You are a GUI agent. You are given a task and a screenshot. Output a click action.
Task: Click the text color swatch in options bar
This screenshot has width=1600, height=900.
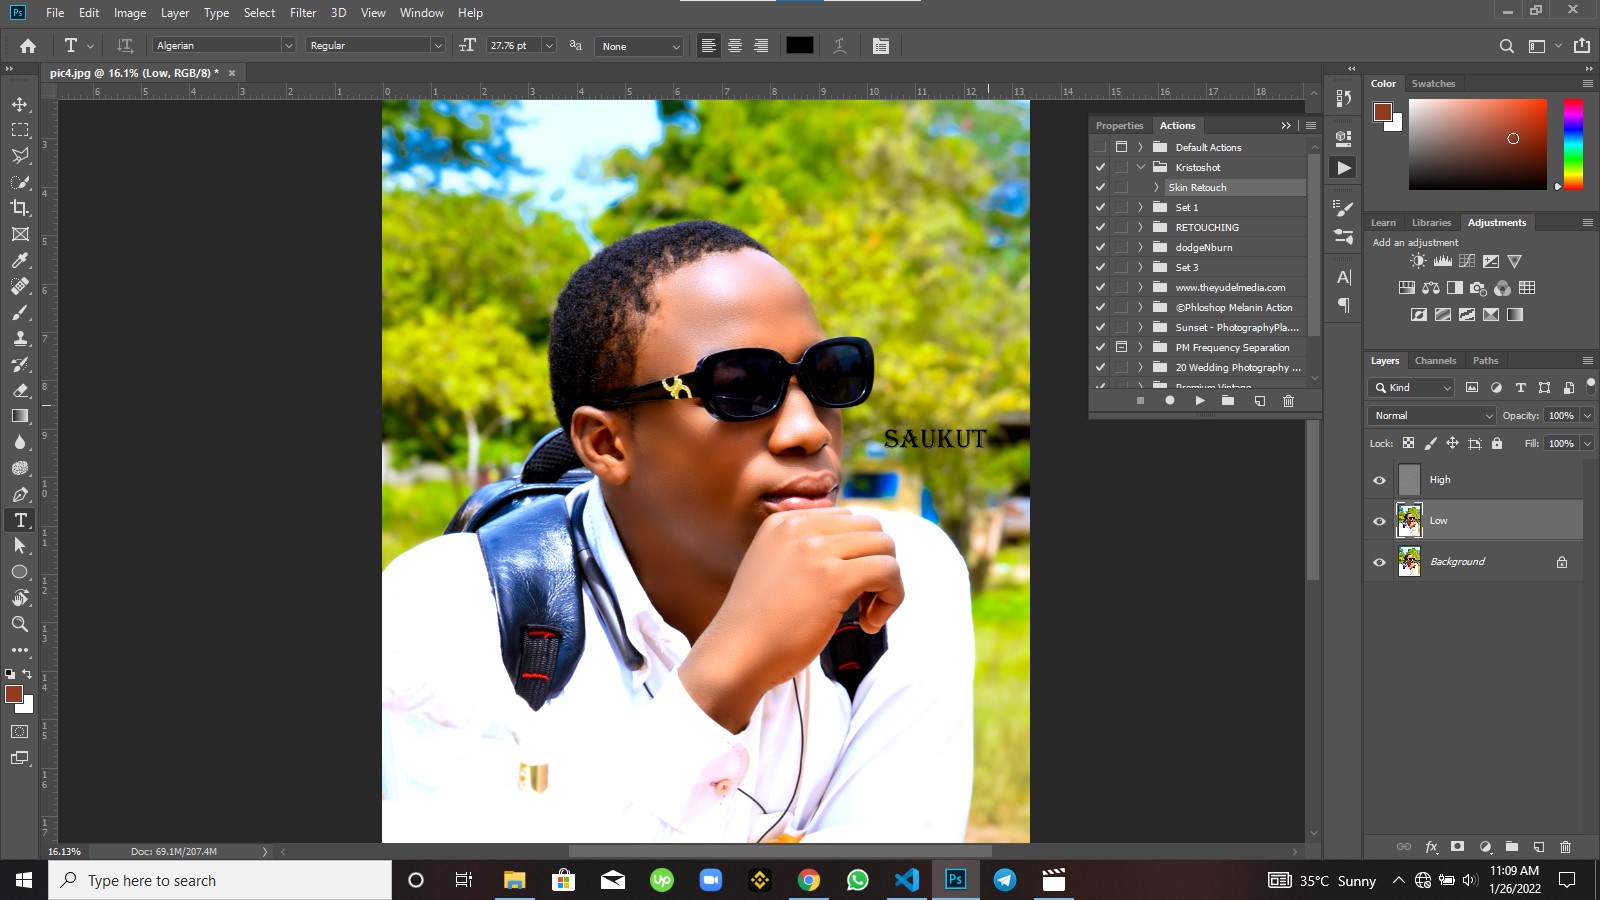click(x=800, y=46)
